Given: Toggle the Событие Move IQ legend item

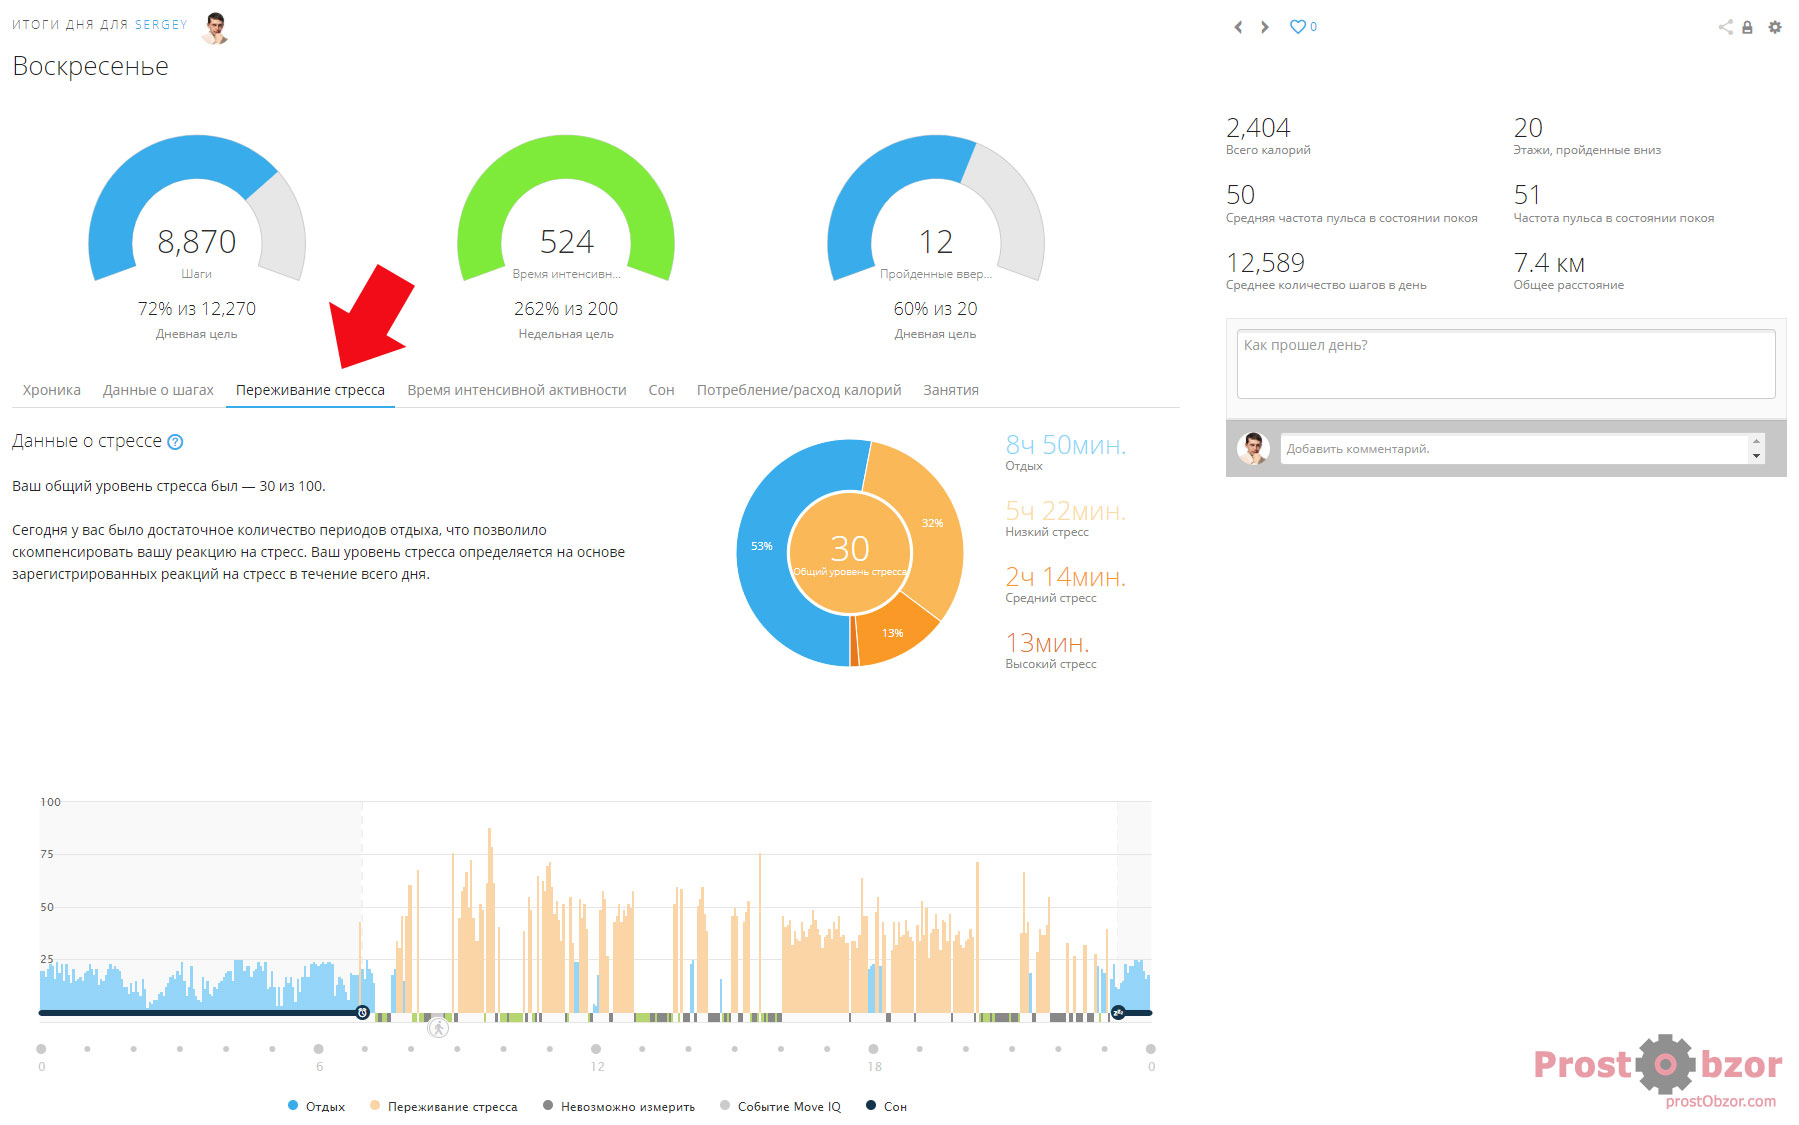Looking at the screenshot, I should pyautogui.click(x=780, y=1106).
